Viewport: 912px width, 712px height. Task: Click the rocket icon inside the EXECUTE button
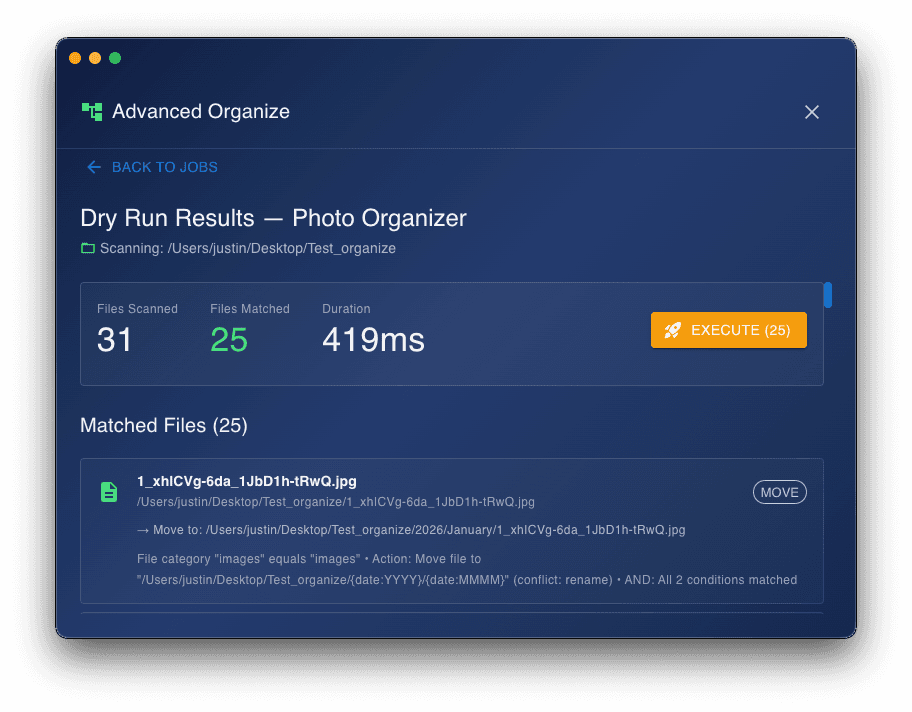tap(672, 329)
